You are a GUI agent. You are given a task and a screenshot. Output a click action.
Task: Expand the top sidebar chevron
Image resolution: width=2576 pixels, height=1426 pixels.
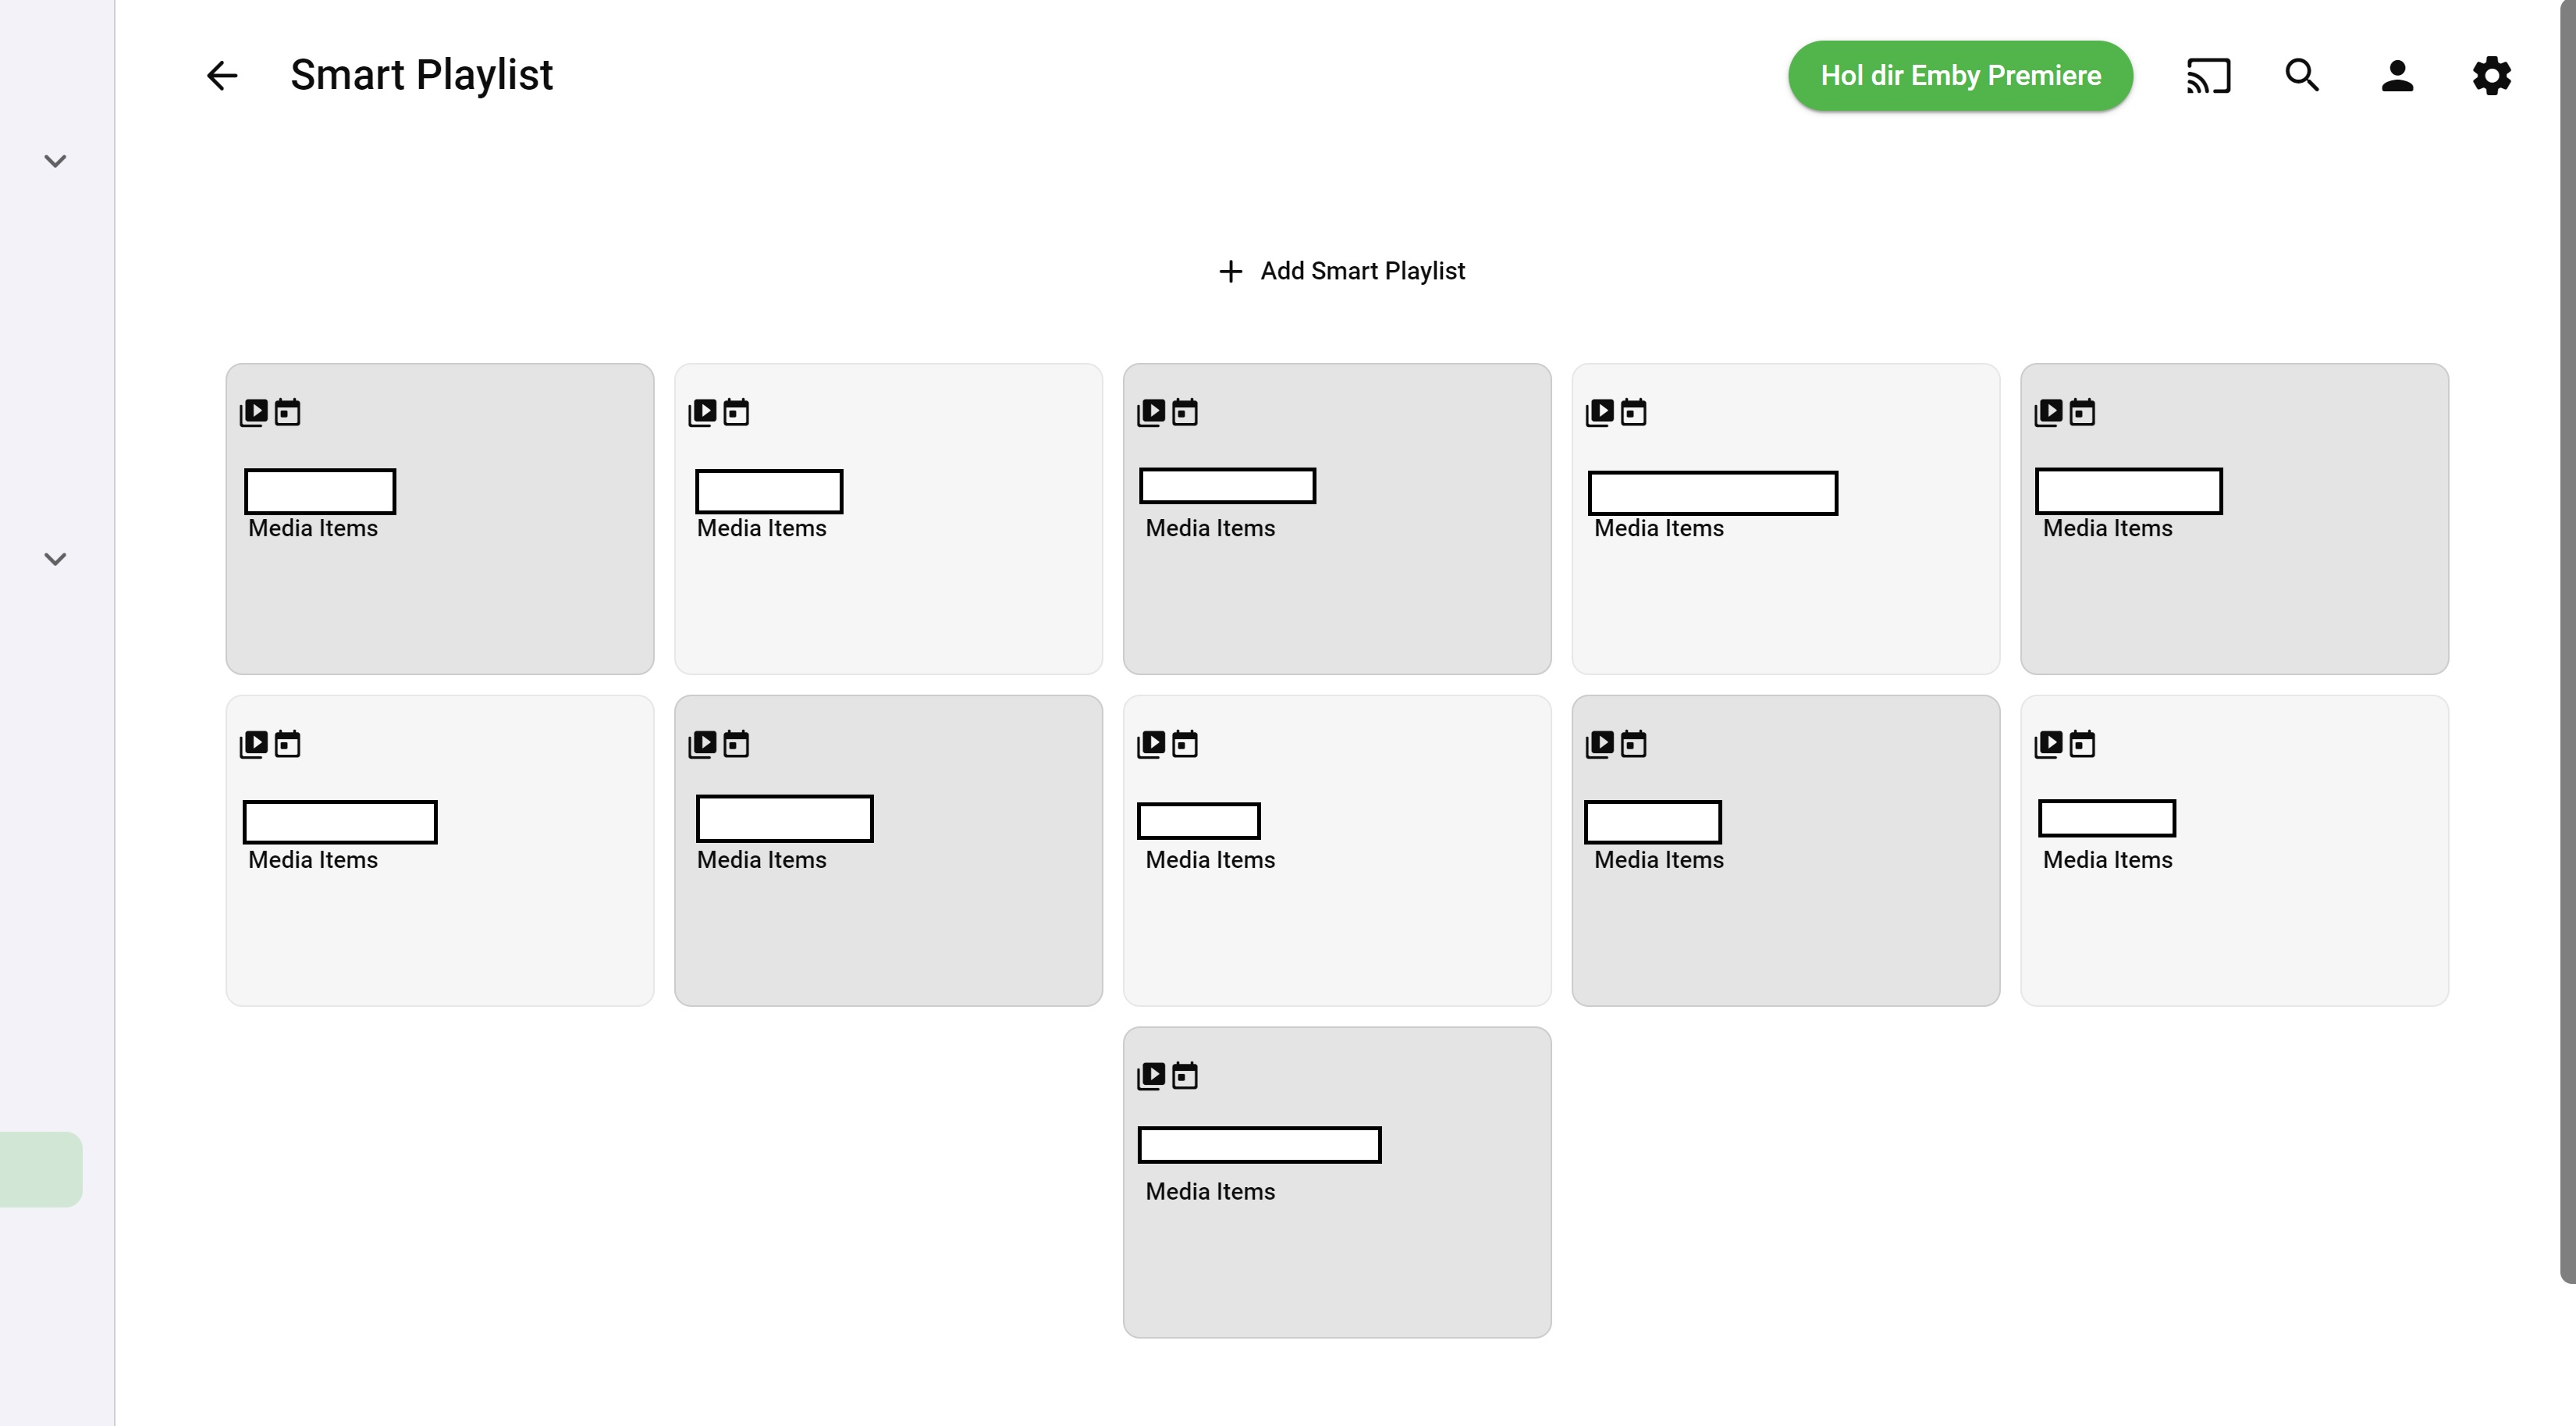click(56, 160)
